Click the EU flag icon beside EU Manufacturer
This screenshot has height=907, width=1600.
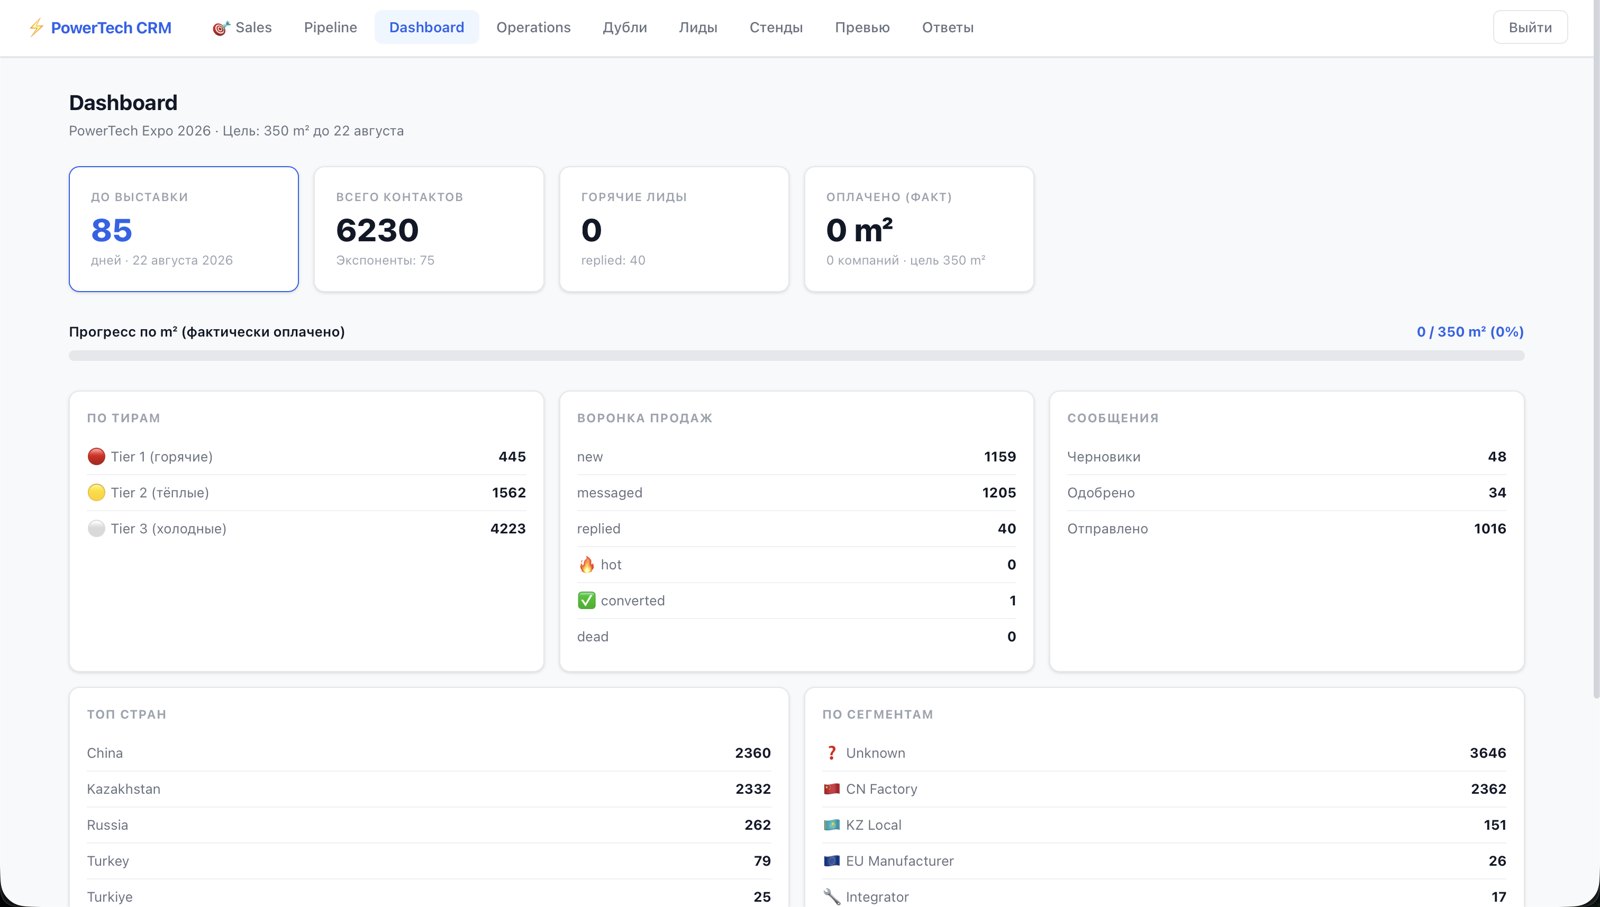tap(831, 861)
